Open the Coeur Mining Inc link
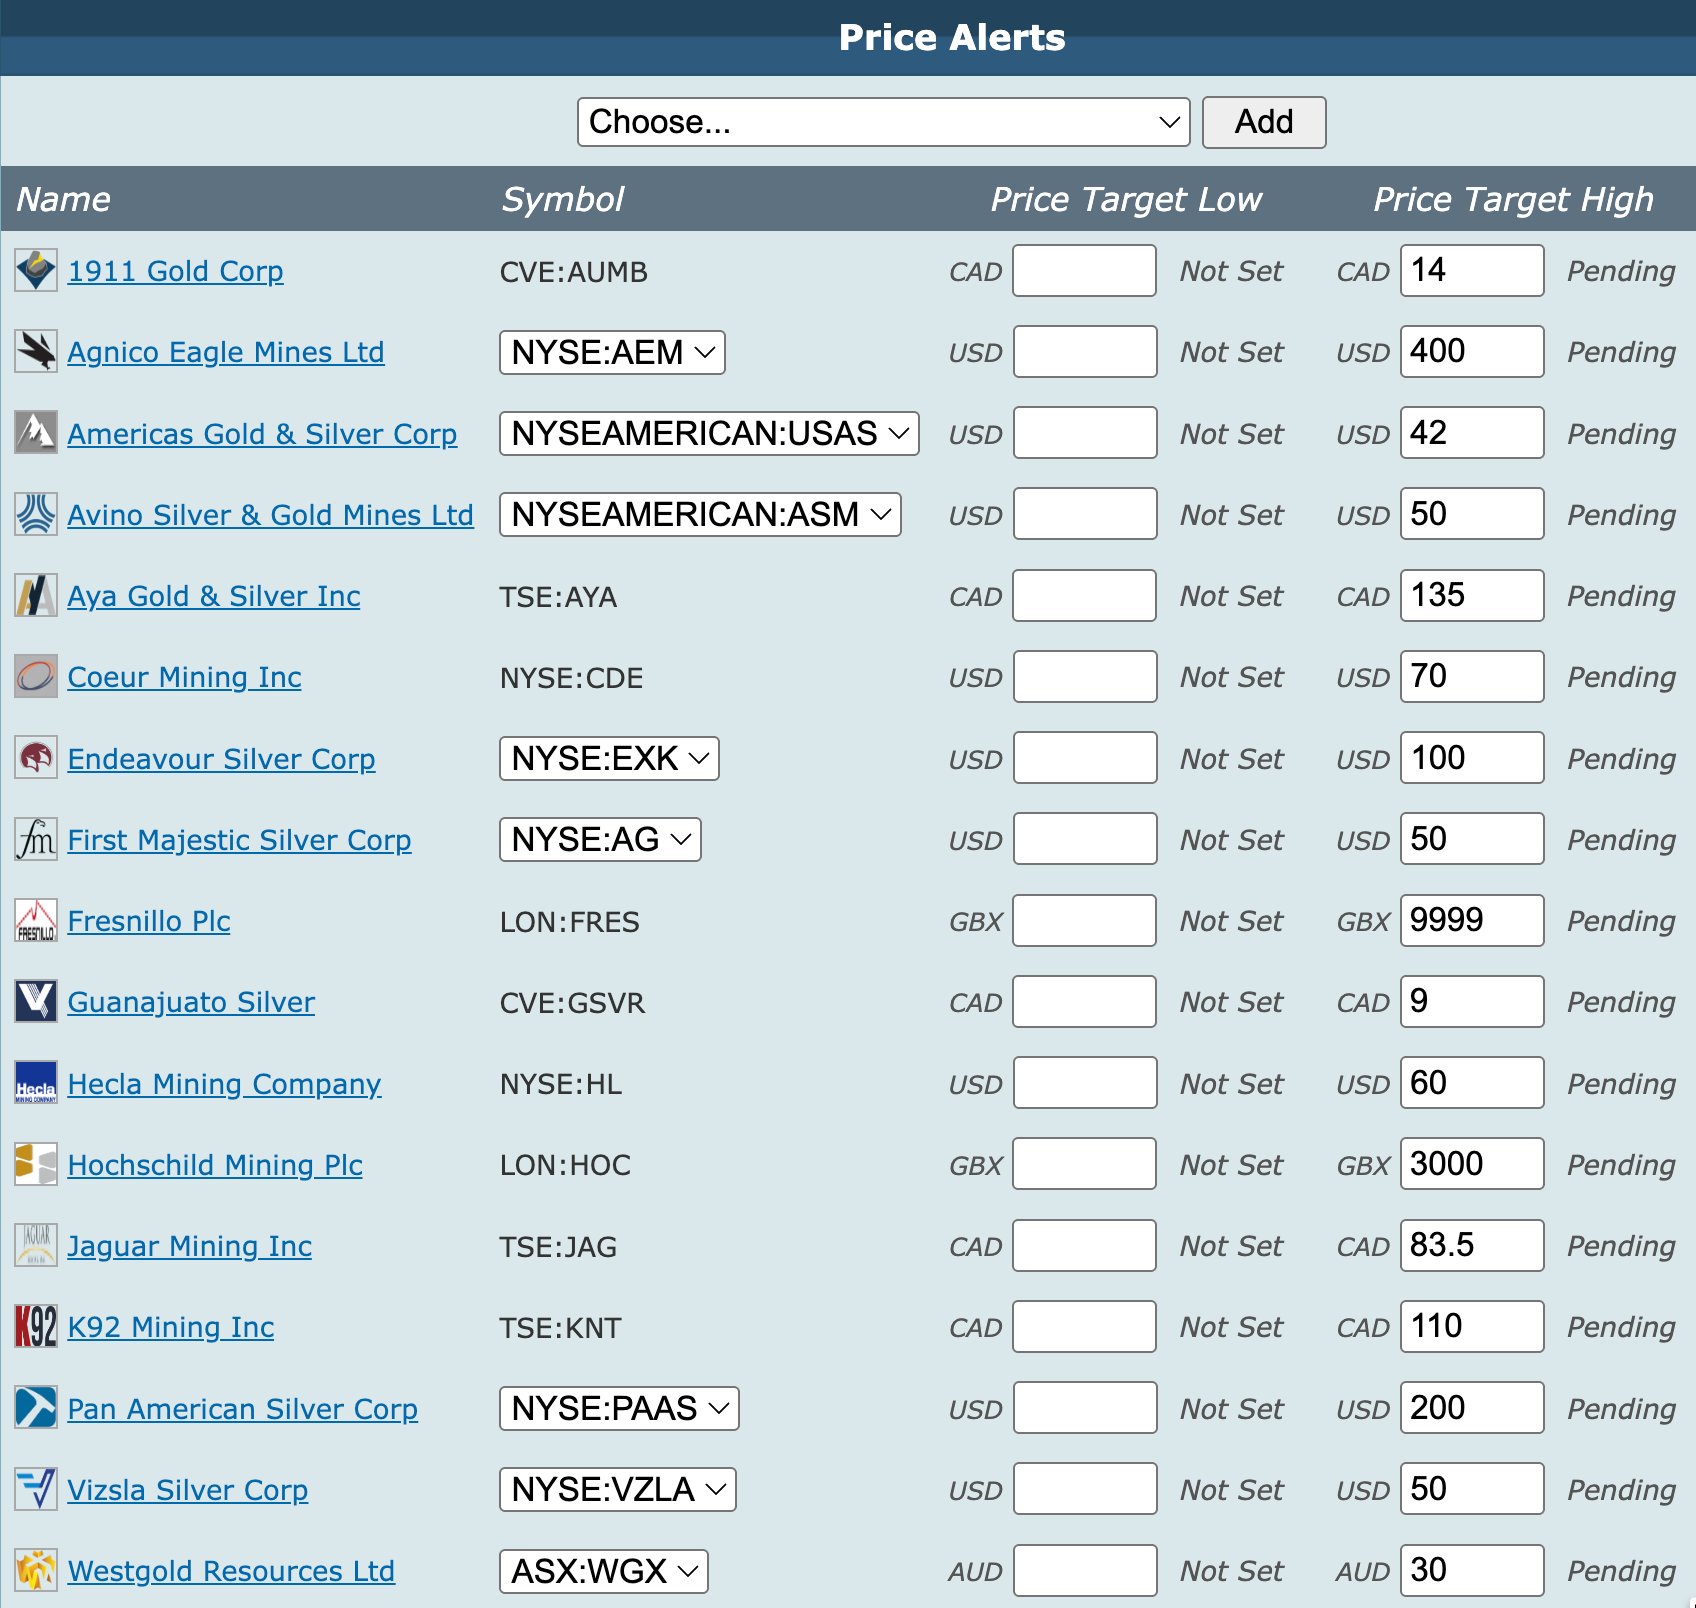The height and width of the screenshot is (1608, 1696). (x=184, y=677)
